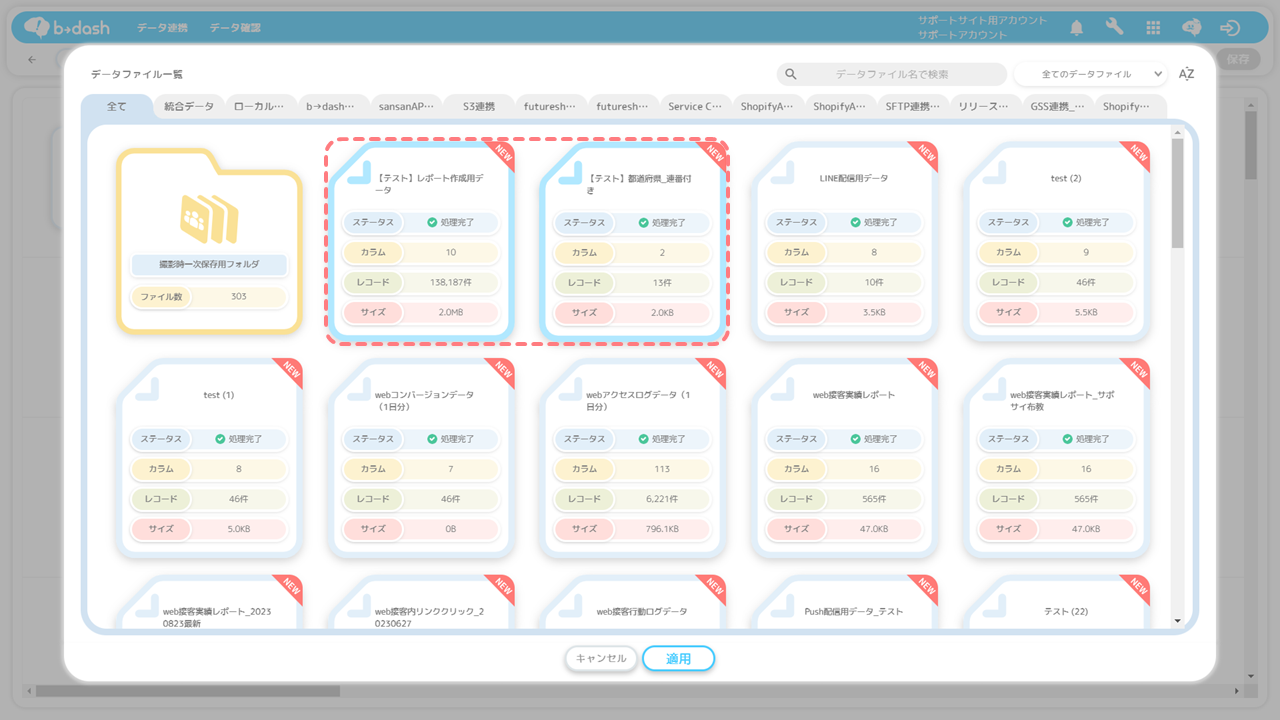Click the size value 796.1KB
1280x720 pixels.
[661, 529]
